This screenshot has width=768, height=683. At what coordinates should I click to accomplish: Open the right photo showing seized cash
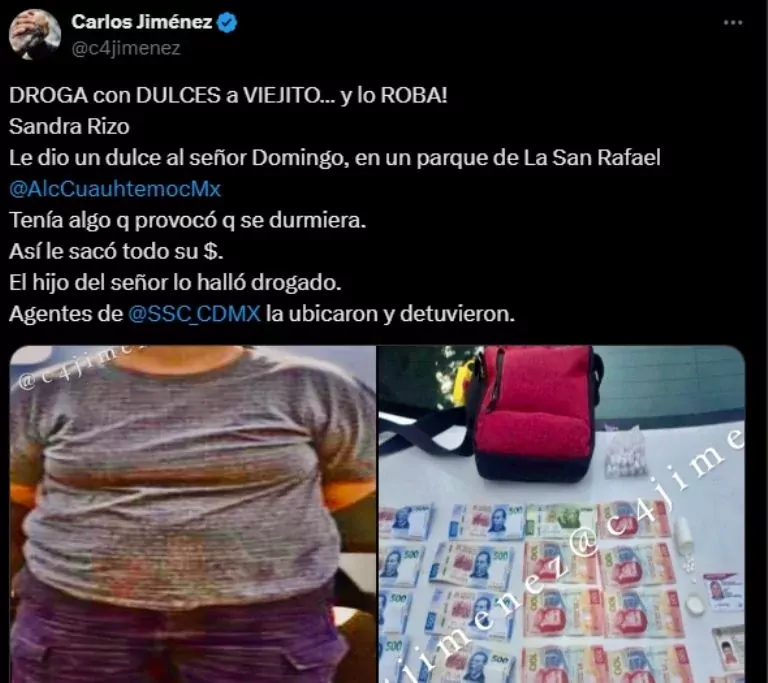click(562, 514)
